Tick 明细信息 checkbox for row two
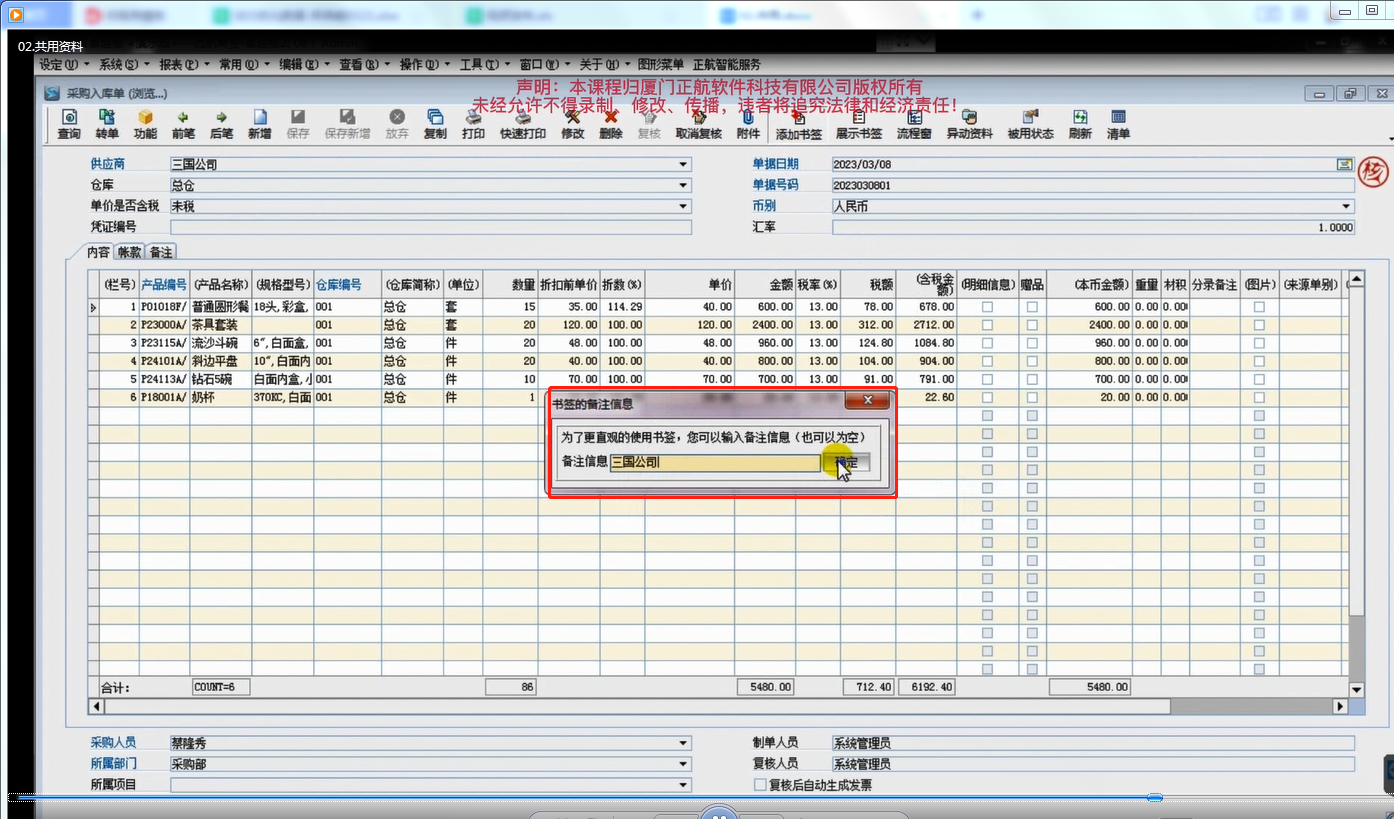1394x819 pixels. [987, 326]
